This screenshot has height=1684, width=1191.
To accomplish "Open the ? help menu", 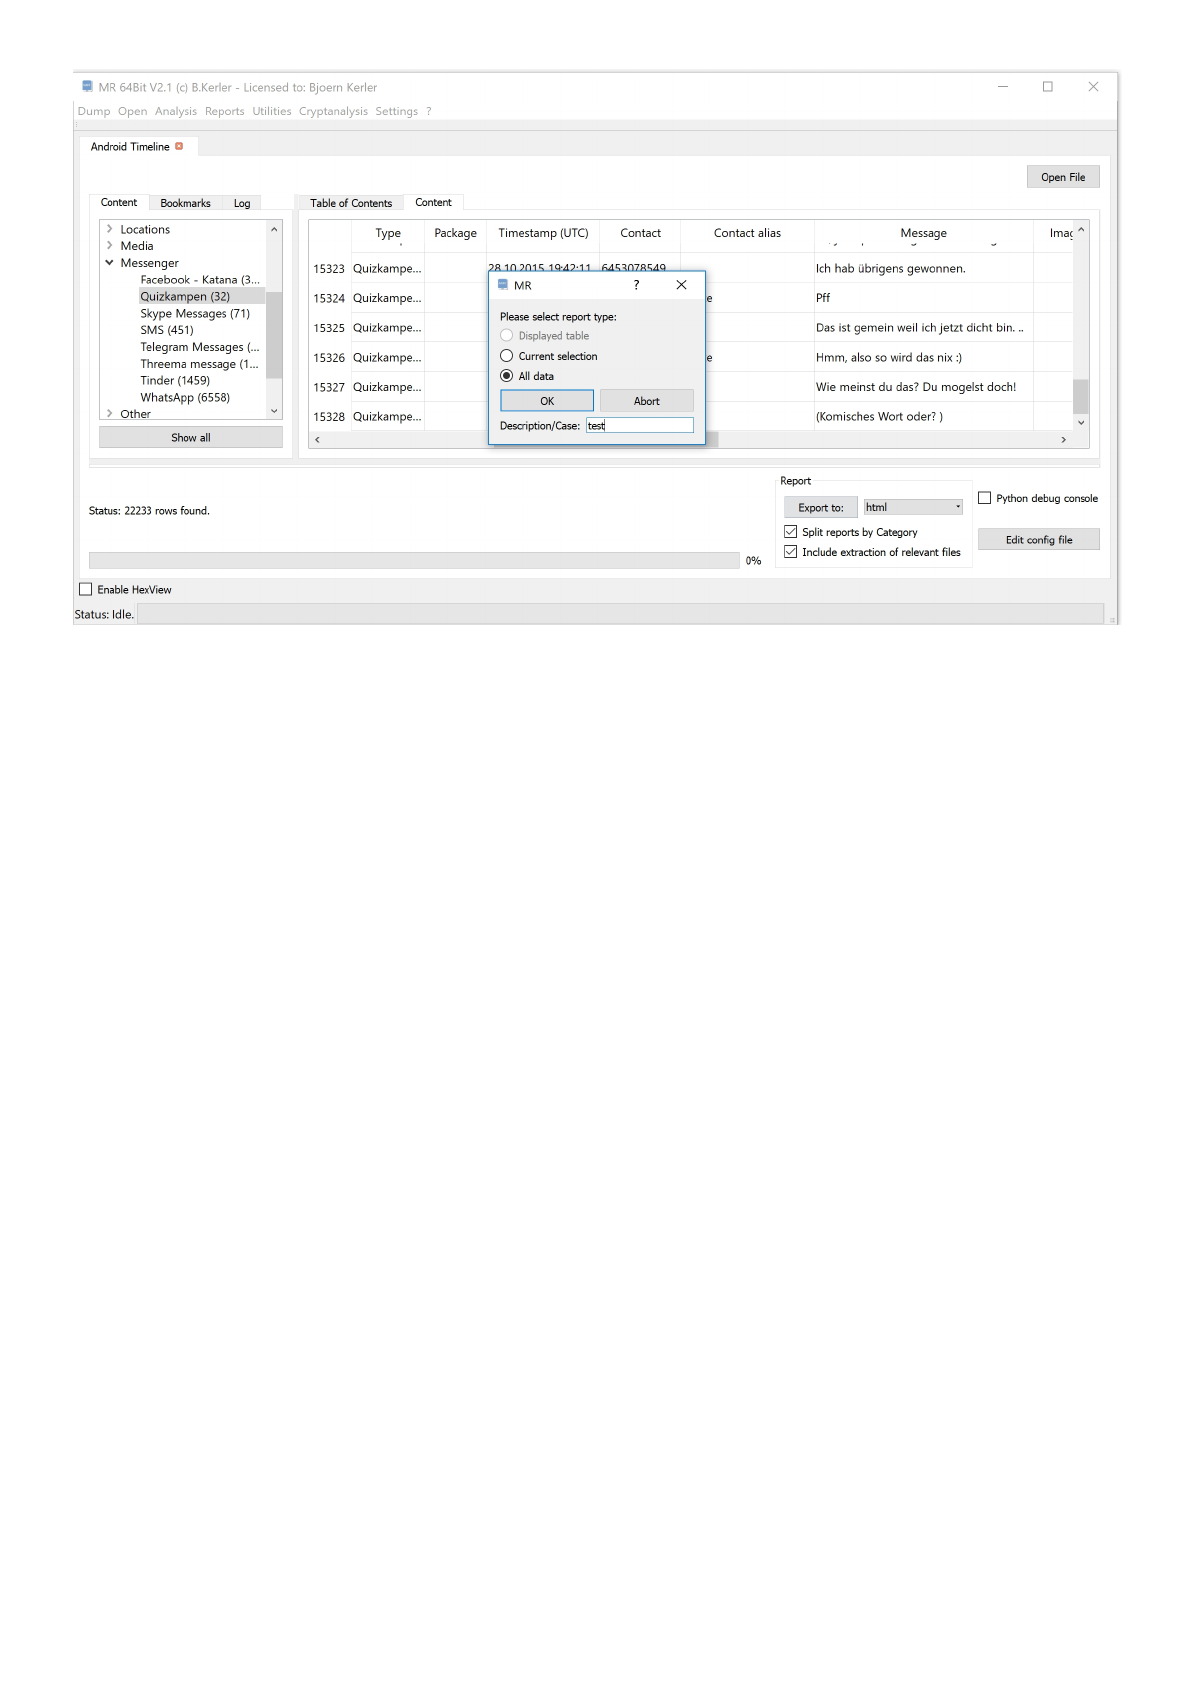I will click(x=429, y=111).
